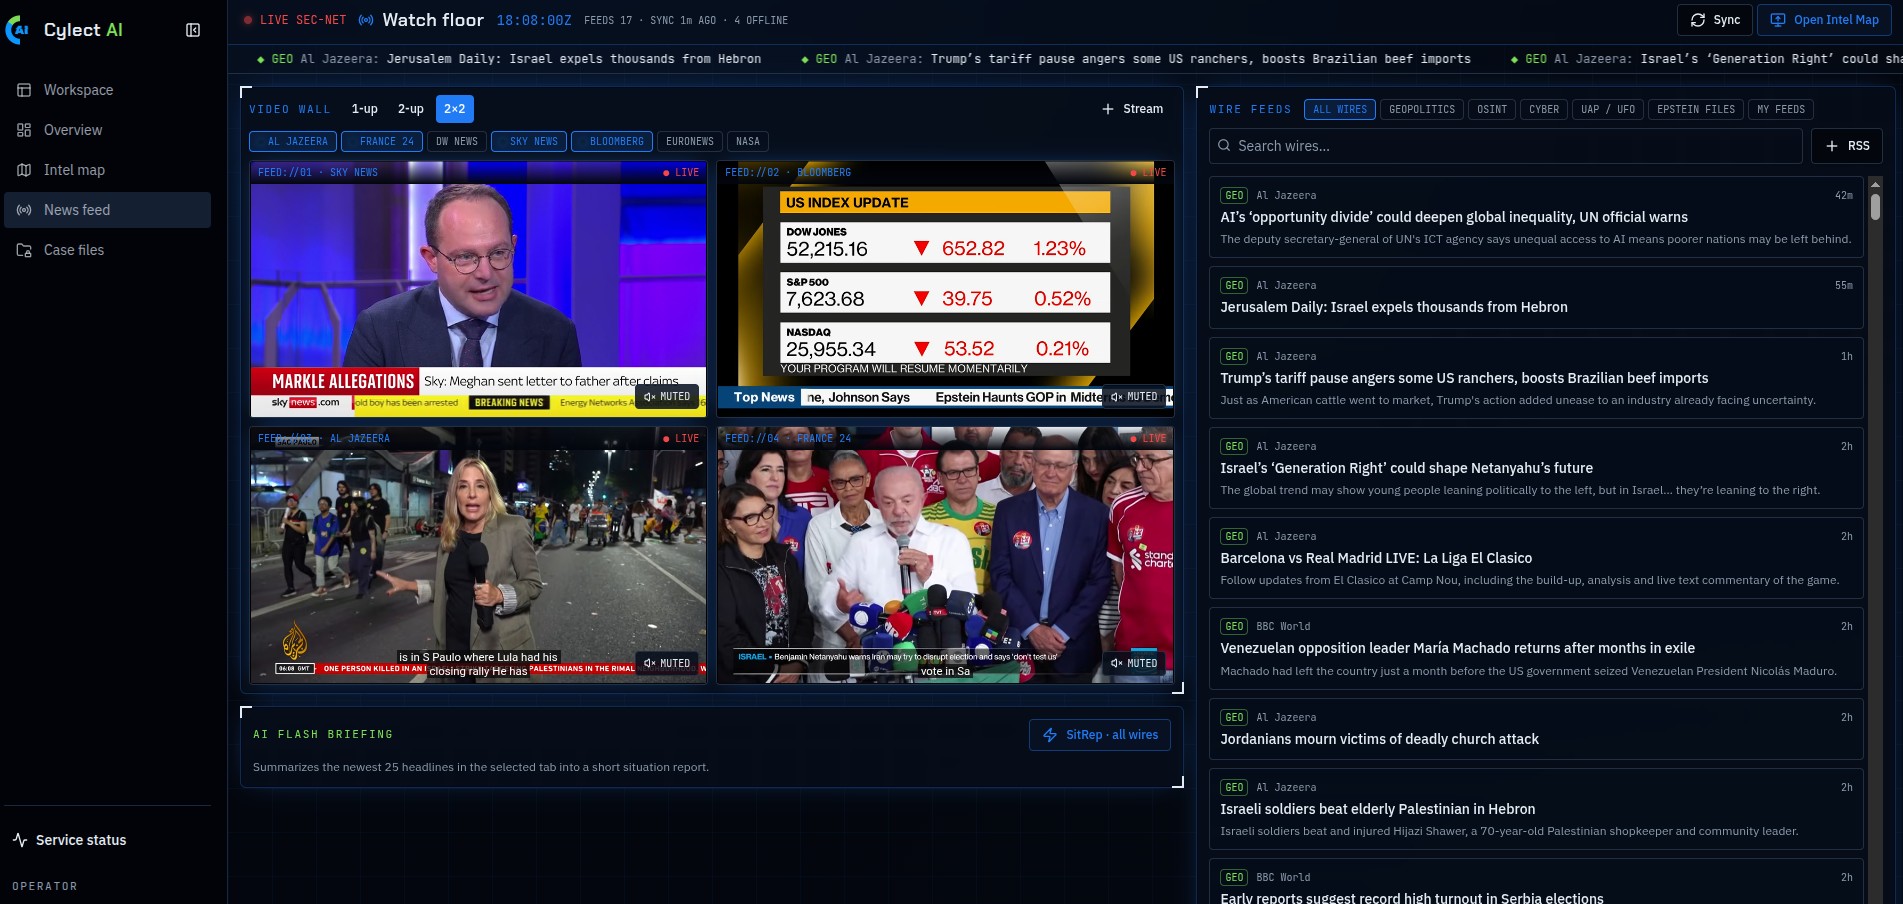Click the wire feeds scrollbar
The image size is (1903, 904).
tap(1875, 205)
